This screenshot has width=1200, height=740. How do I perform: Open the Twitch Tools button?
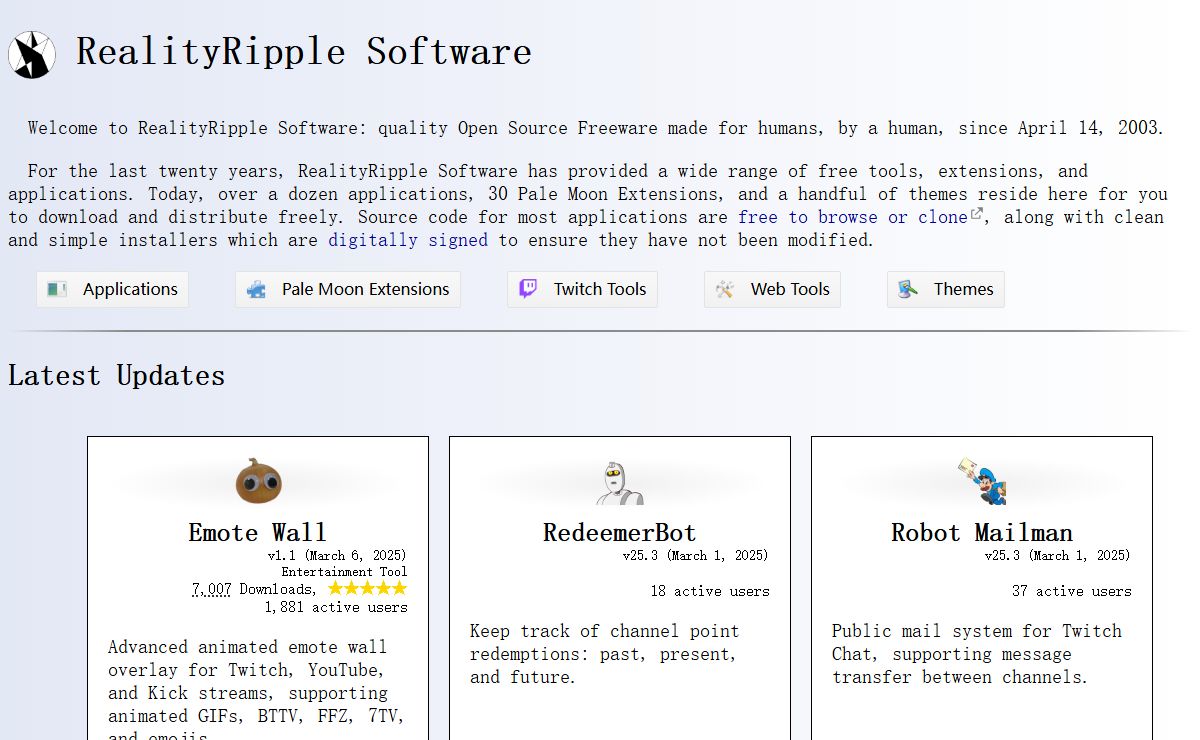point(582,289)
